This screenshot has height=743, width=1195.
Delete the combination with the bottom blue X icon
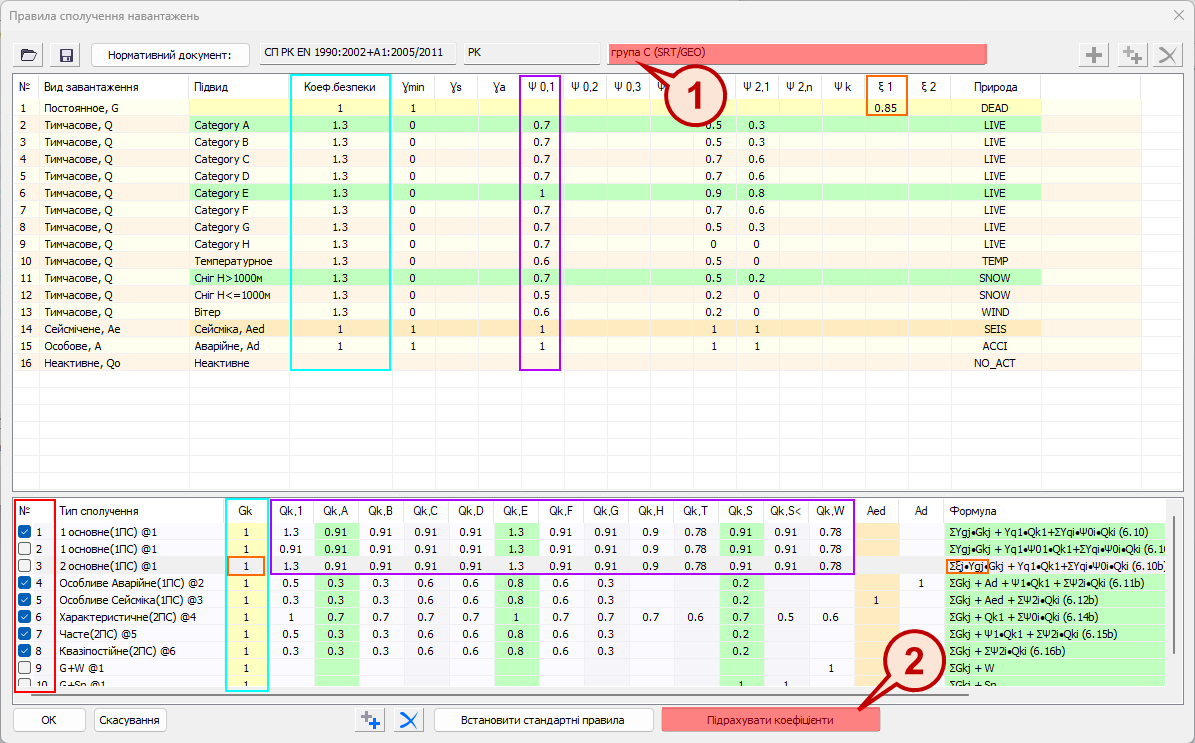(x=408, y=720)
